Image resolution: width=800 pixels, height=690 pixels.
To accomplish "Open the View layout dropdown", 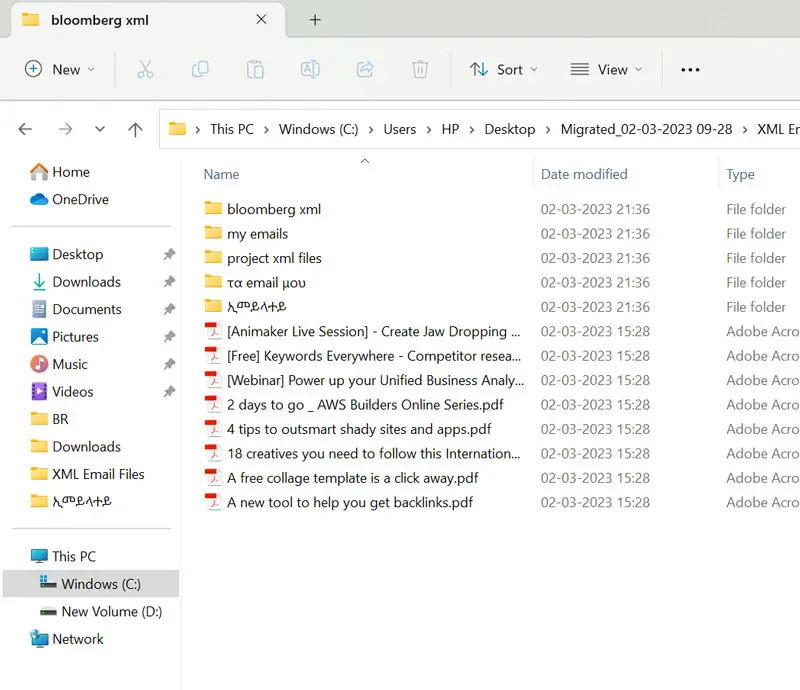I will coord(606,69).
